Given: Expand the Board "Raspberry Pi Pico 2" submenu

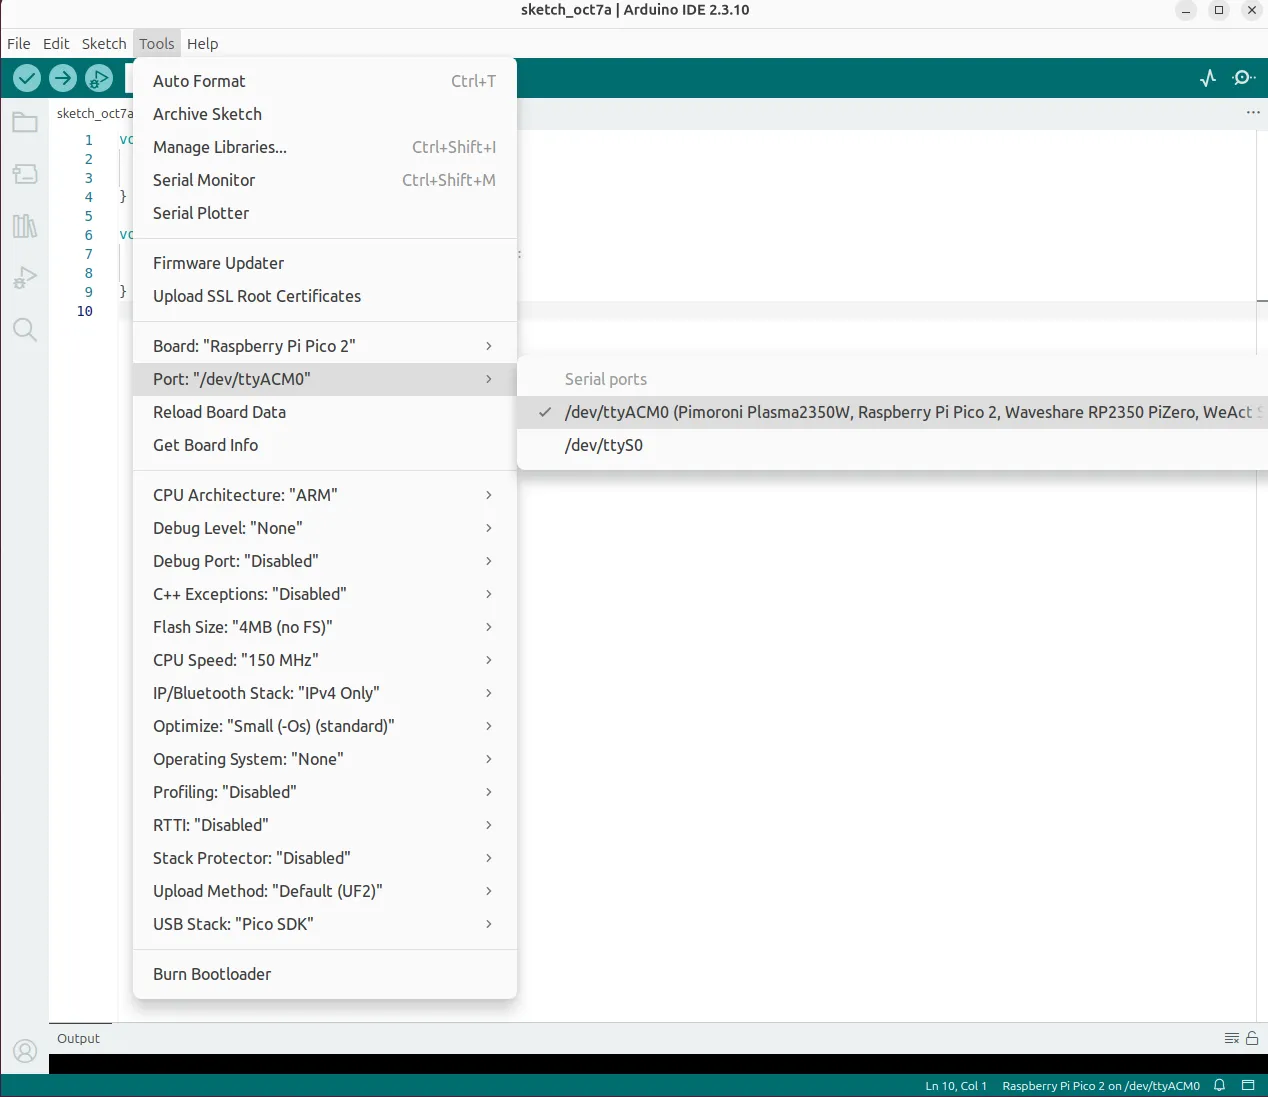Looking at the screenshot, I should [325, 346].
